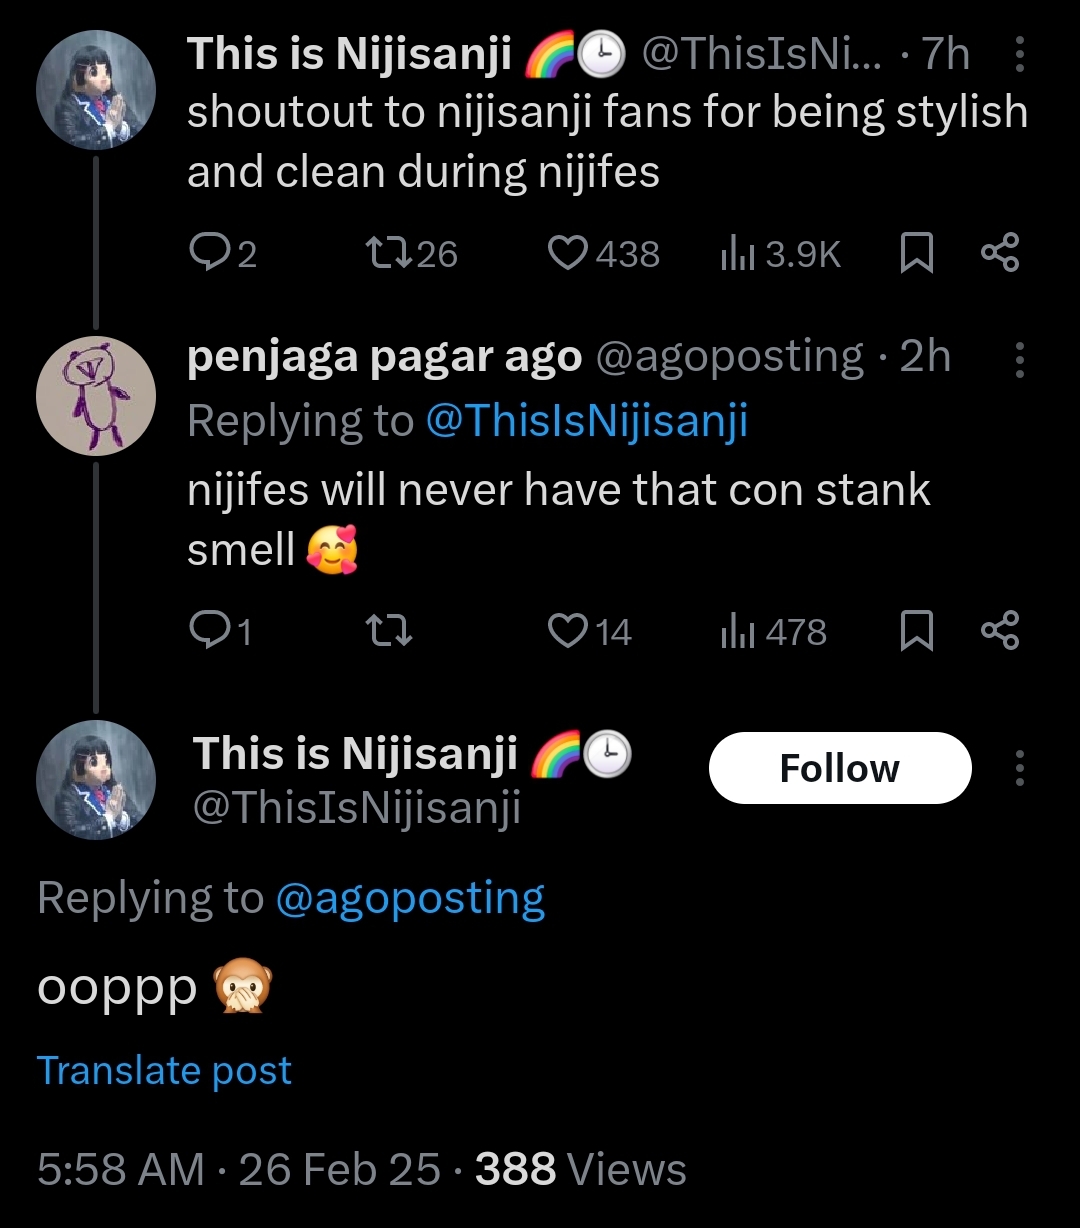
Task: Click Translate post link
Action: pos(164,1070)
